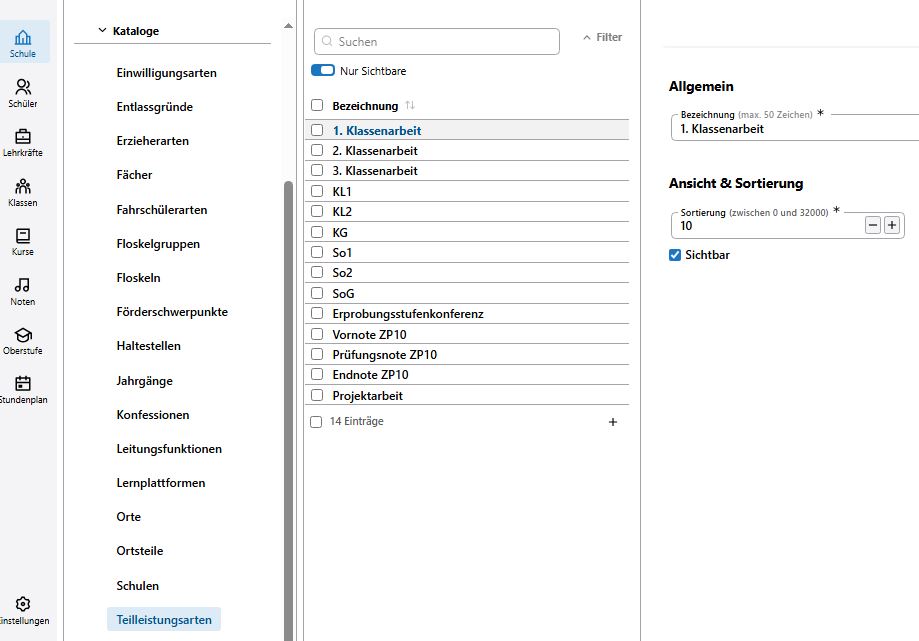The width and height of the screenshot is (919, 641).
Task: Uncheck the Sichtbar checkbox
Action: [675, 255]
